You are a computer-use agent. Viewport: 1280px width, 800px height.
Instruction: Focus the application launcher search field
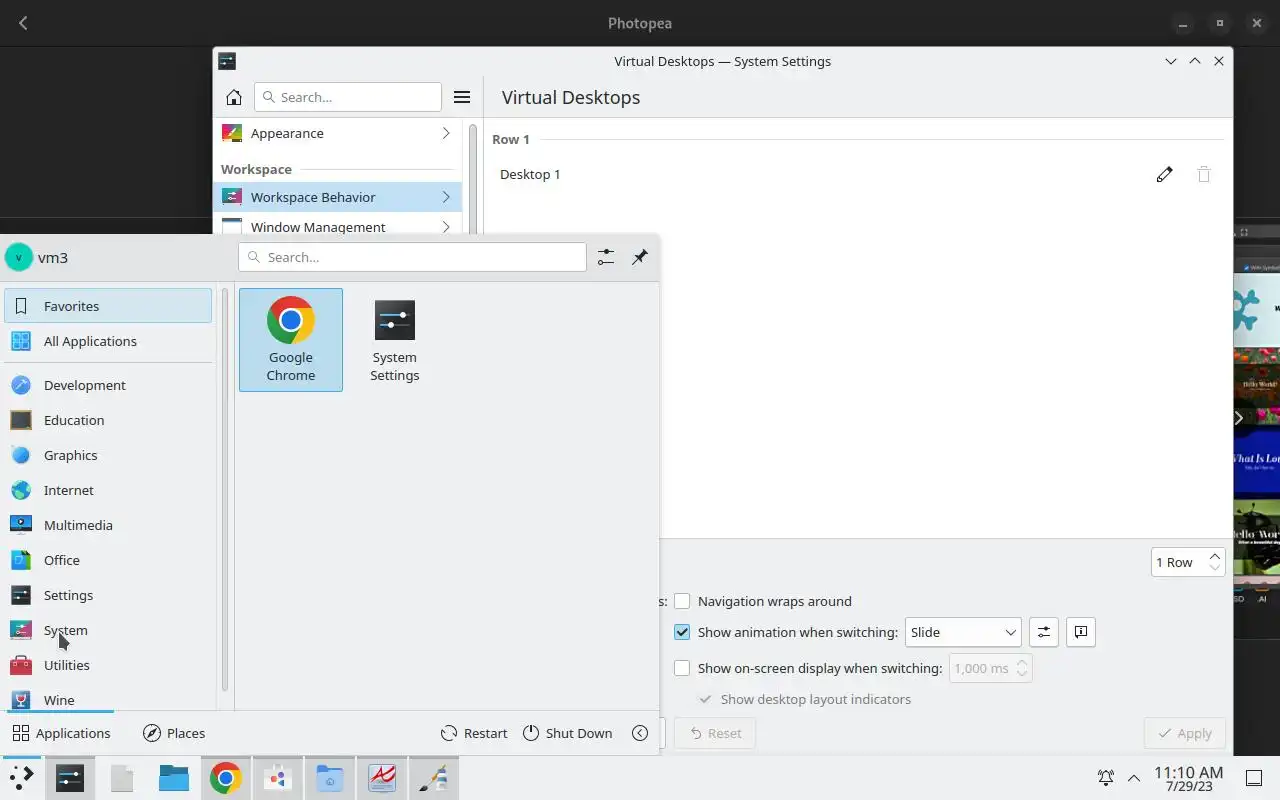pos(412,257)
